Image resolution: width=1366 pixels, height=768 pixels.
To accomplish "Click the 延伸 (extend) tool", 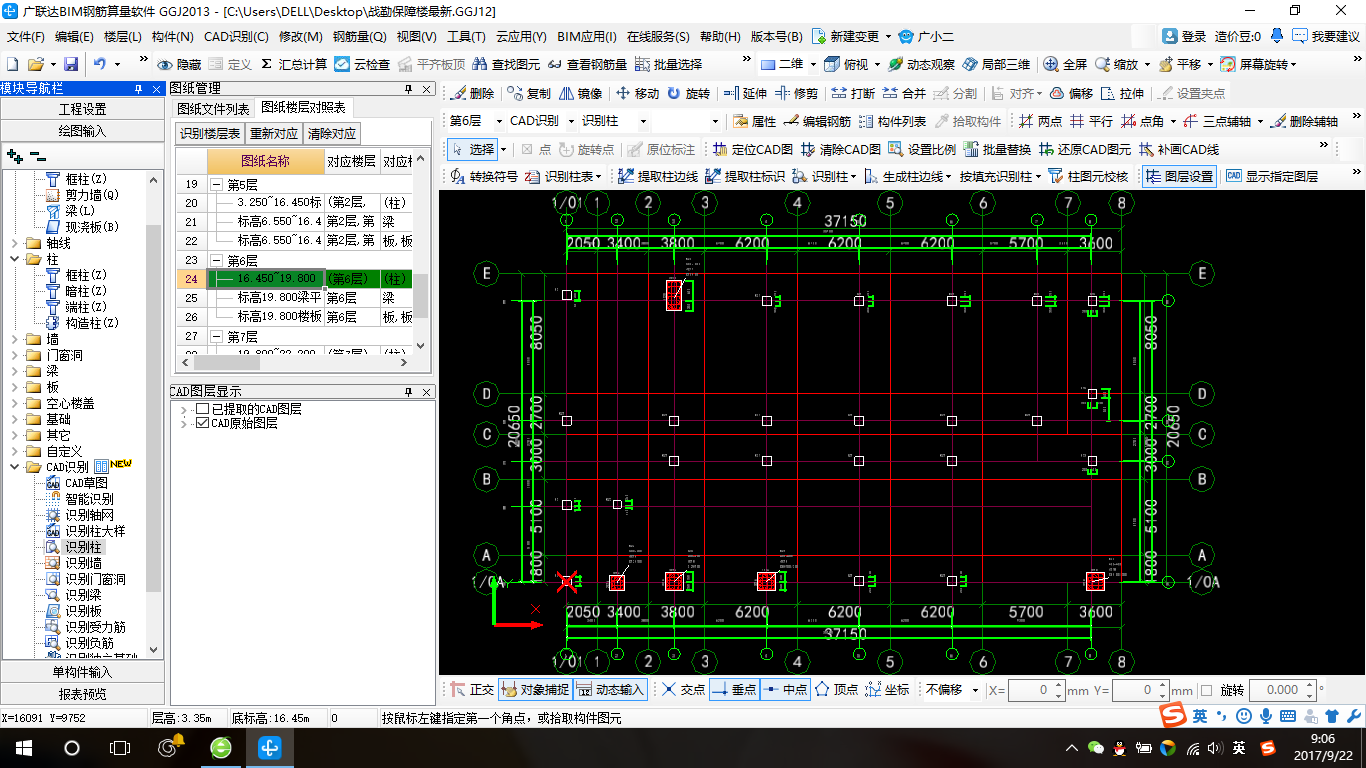I will click(x=744, y=93).
